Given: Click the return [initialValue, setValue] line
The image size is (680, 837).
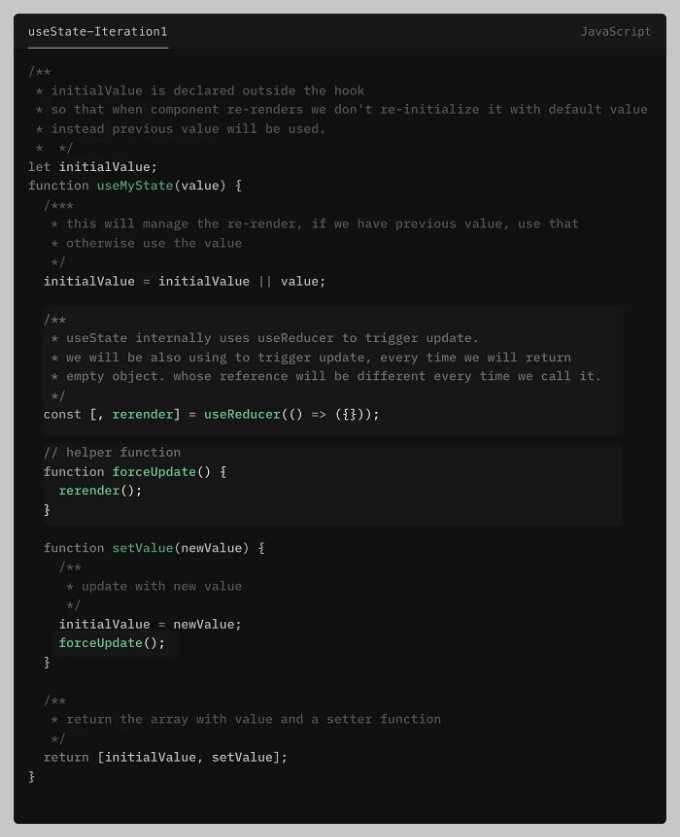Looking at the screenshot, I should 165,757.
